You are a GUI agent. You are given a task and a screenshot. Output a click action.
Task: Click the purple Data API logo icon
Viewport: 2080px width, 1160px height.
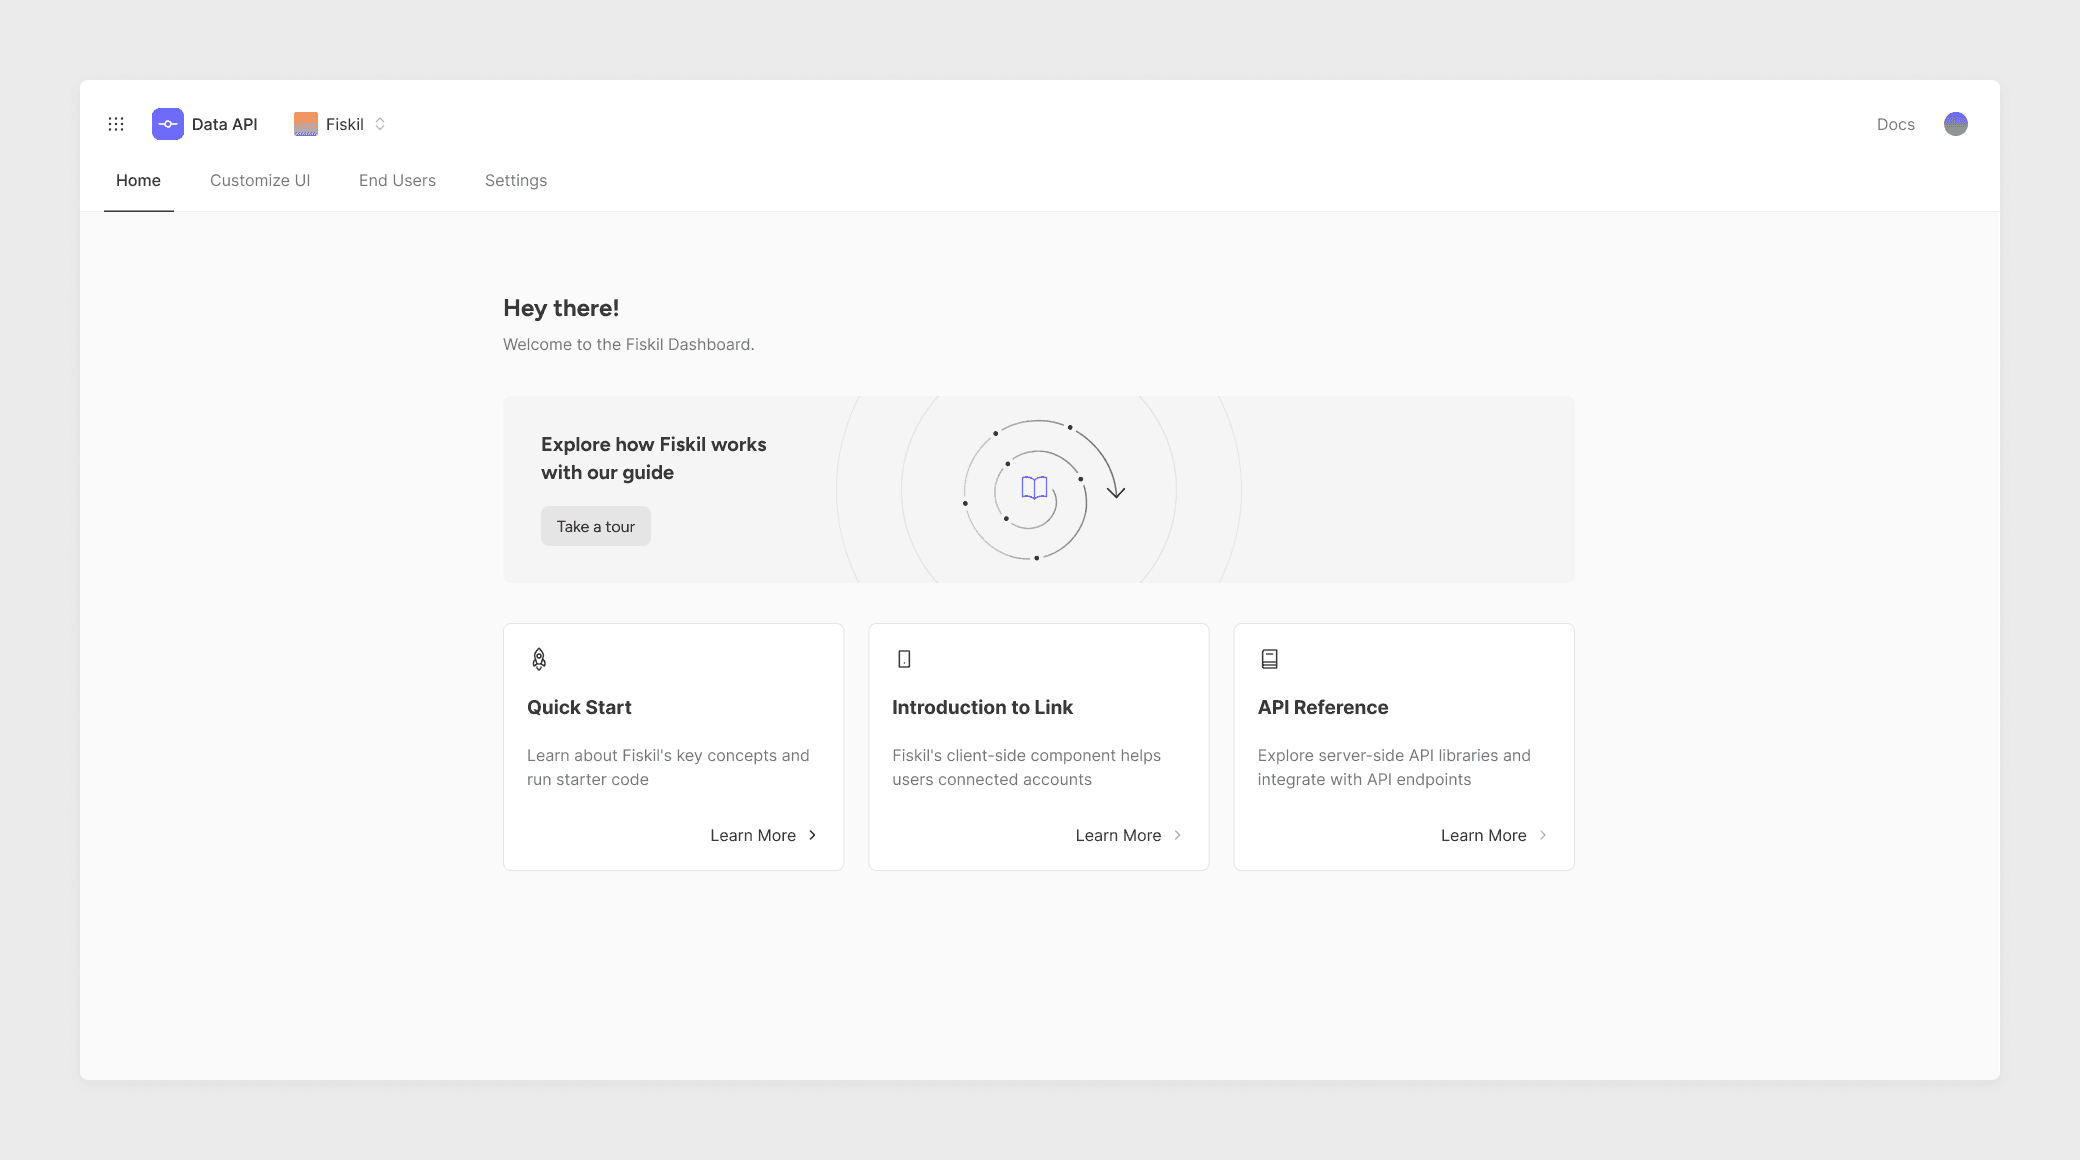point(168,124)
